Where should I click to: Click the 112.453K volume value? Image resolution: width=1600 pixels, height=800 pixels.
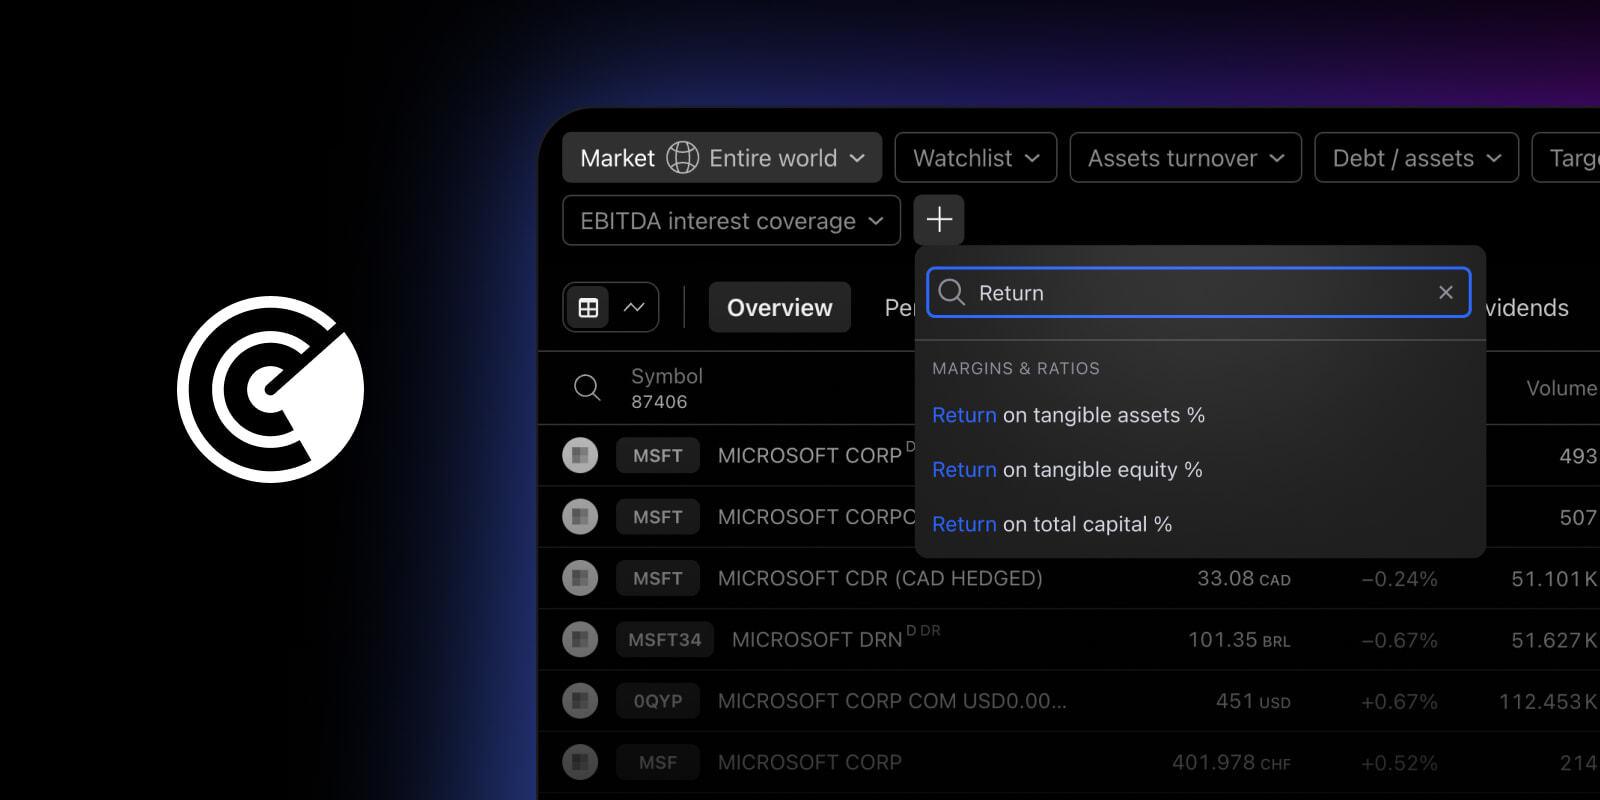1547,701
